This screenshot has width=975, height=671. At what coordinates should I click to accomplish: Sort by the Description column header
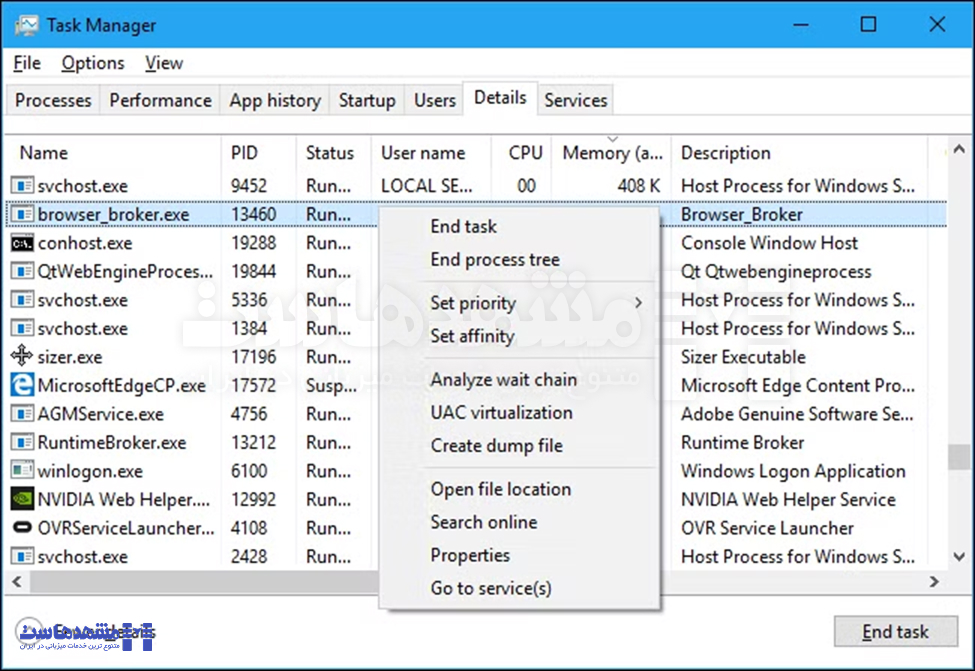[x=800, y=153]
